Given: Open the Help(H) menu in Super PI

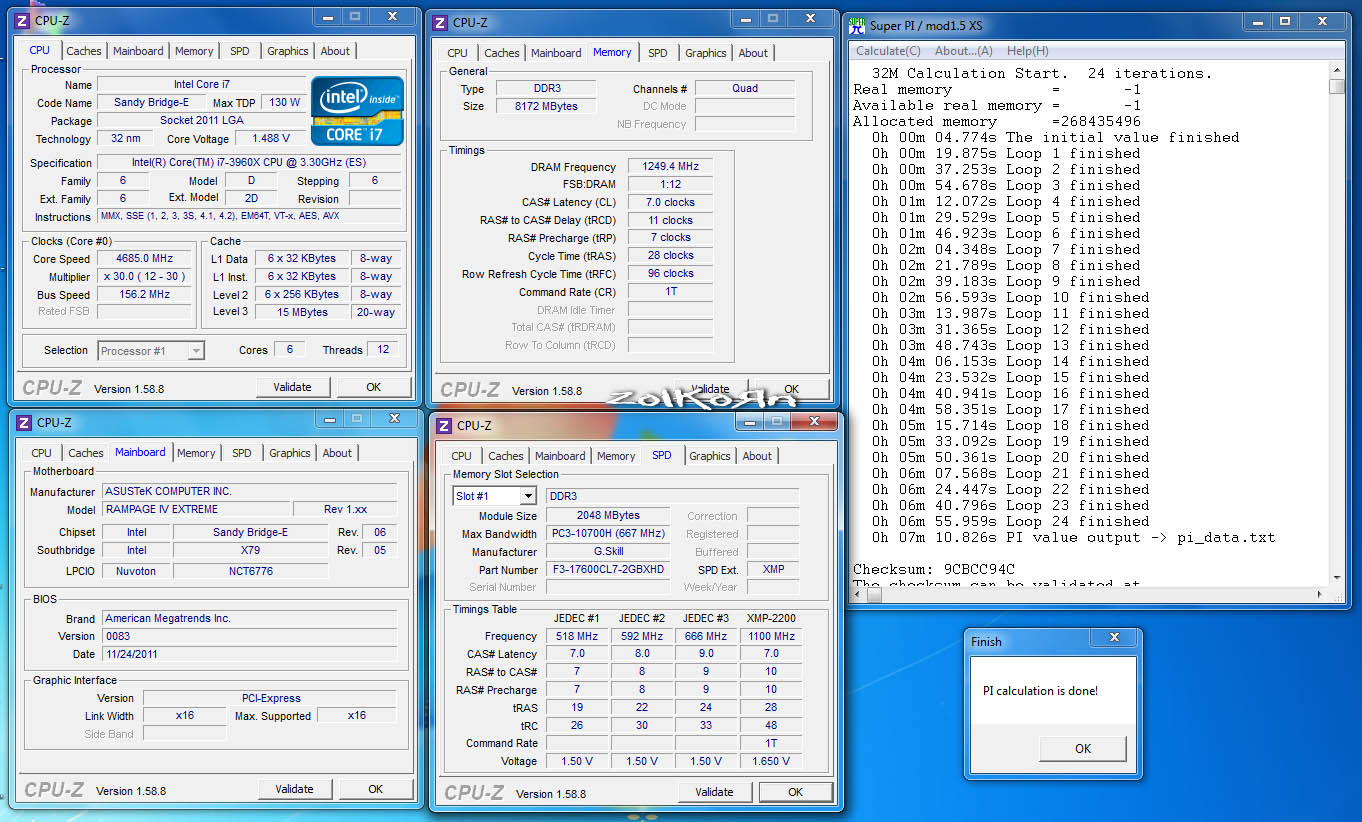Looking at the screenshot, I should click(1027, 51).
